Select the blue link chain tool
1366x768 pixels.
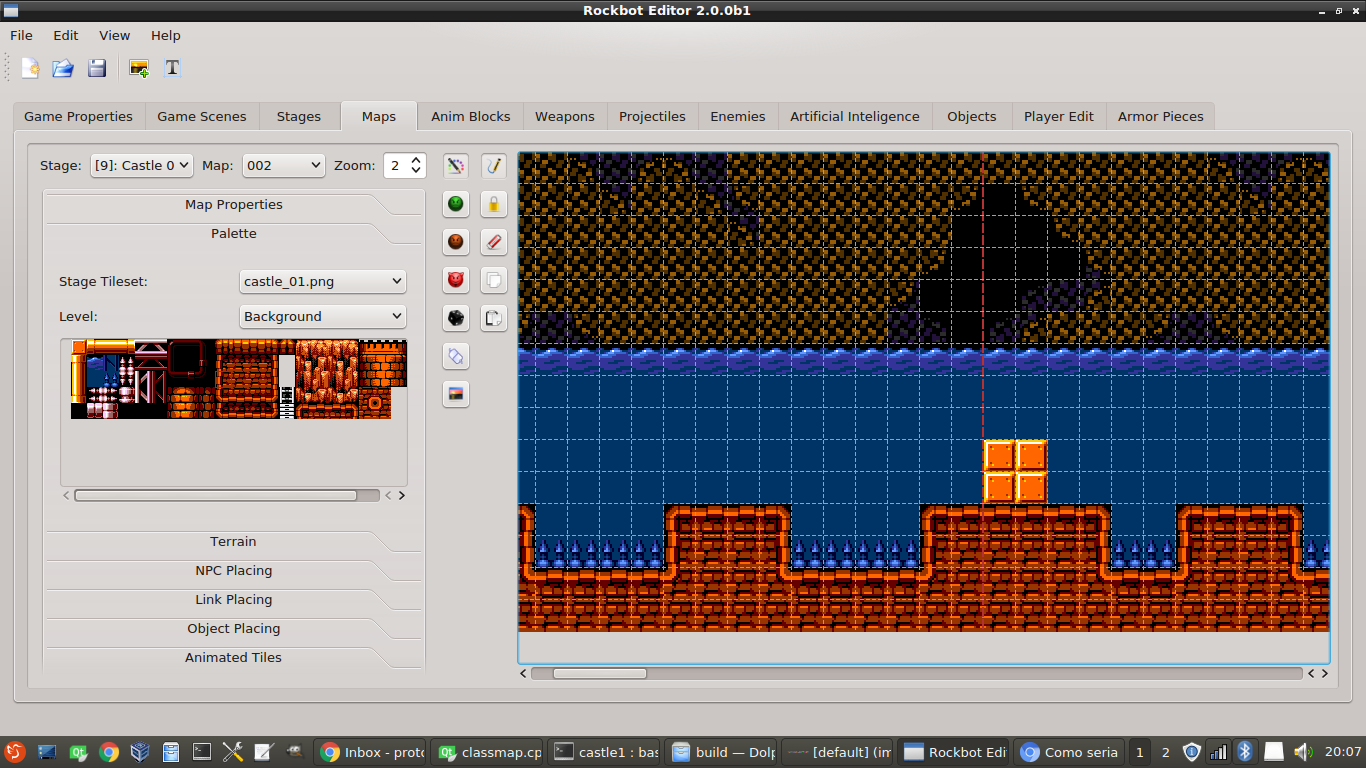(456, 356)
